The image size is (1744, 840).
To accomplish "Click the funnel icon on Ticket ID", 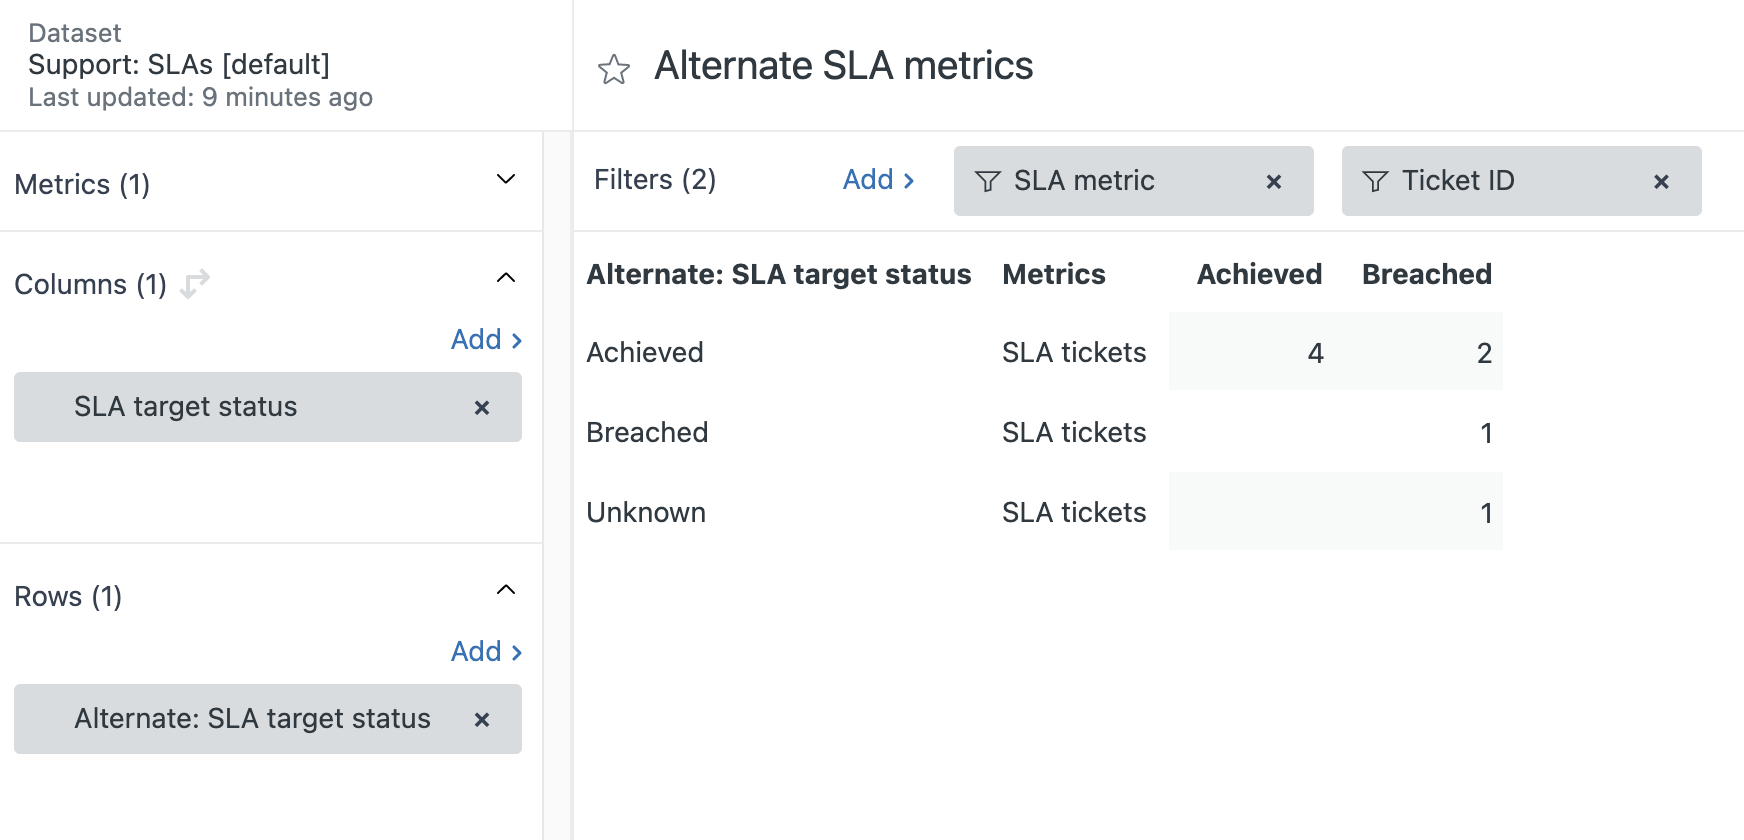I will (x=1375, y=181).
